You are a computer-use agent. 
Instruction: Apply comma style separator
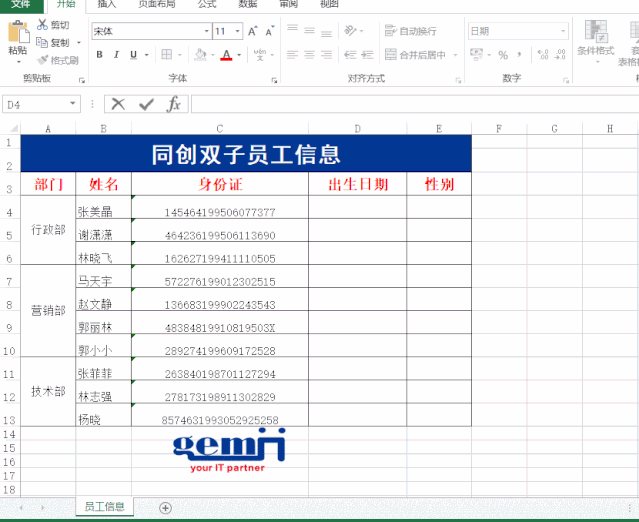click(520, 55)
